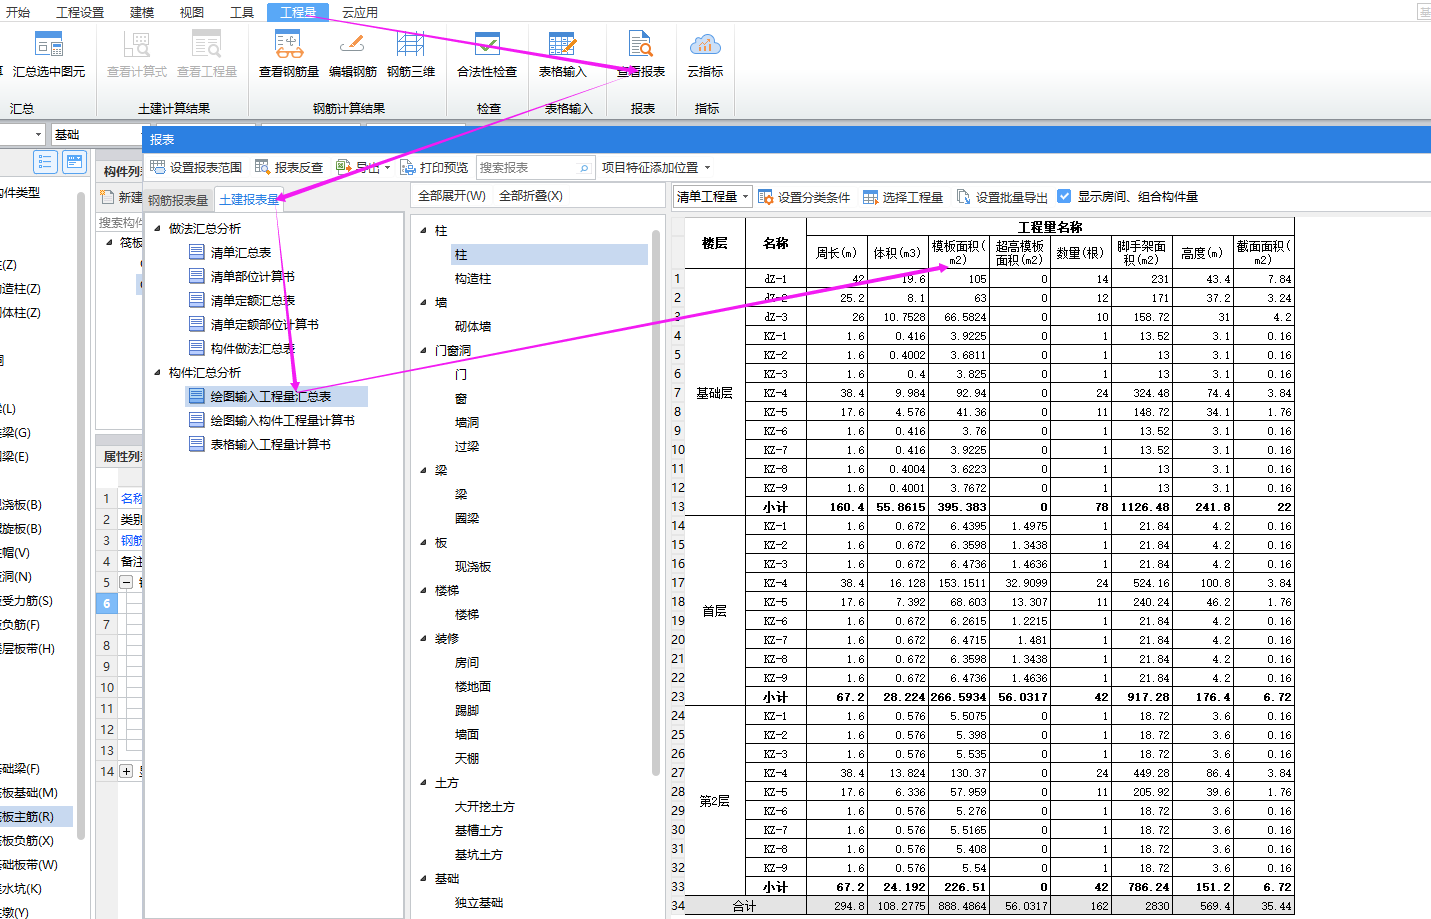
Task: Open the 建模 ribbon tab
Action: point(142,12)
